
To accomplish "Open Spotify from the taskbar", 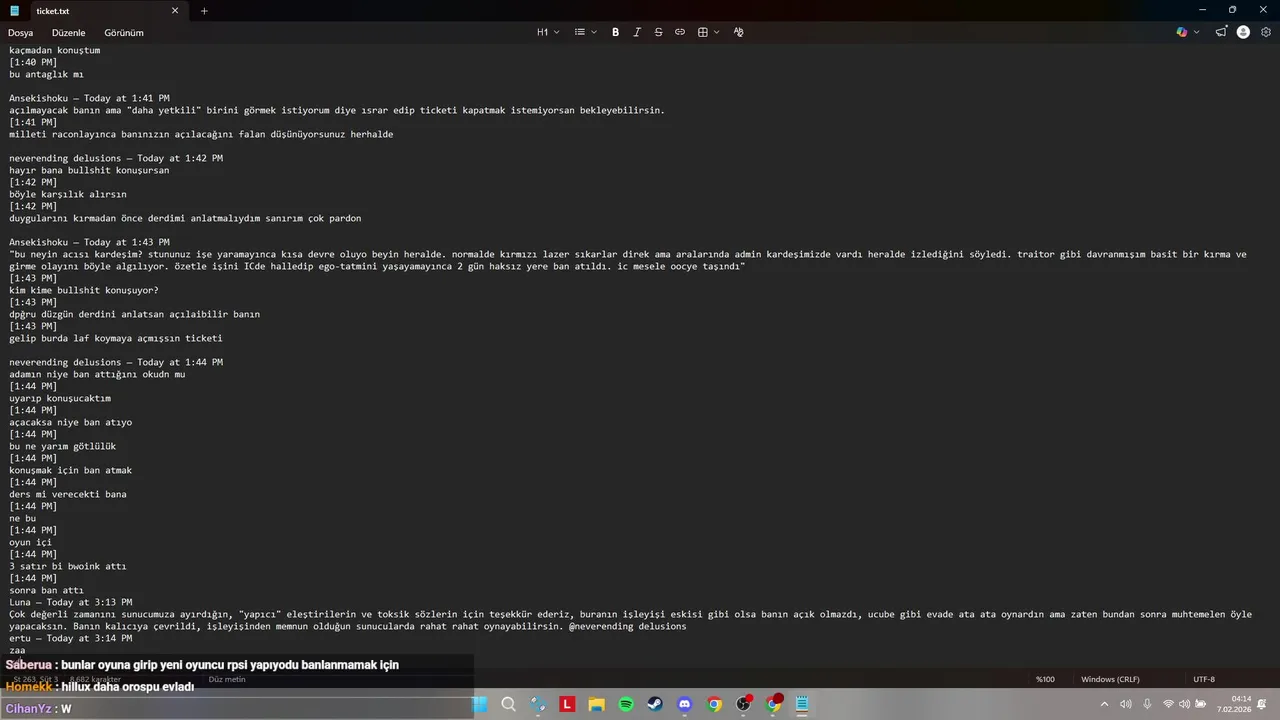I will click(x=626, y=704).
